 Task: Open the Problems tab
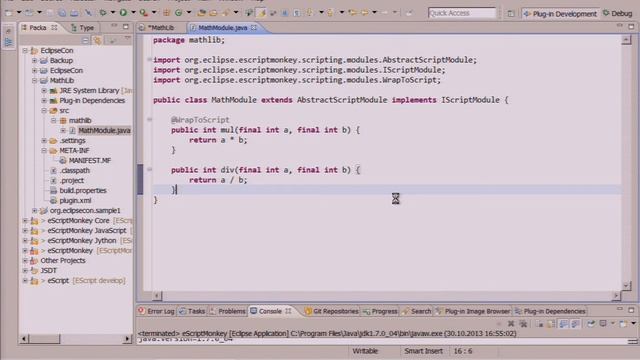(x=227, y=311)
